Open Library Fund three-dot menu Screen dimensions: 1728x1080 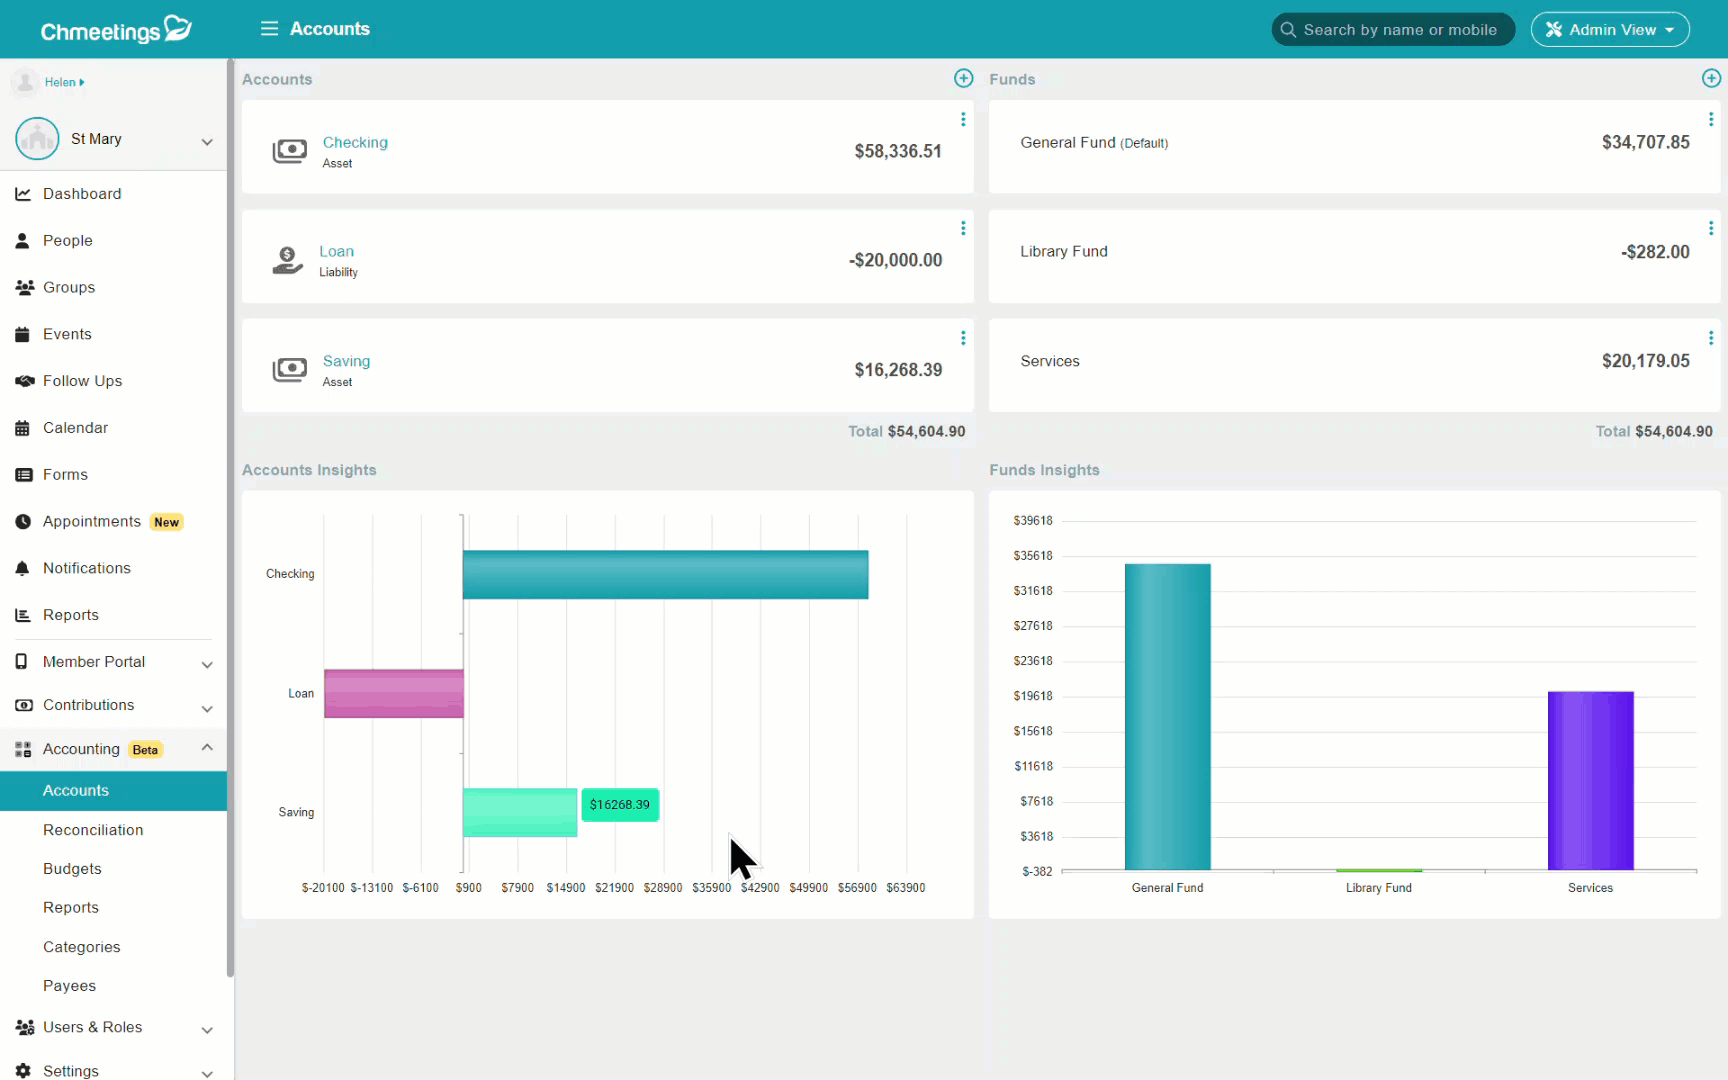click(1711, 229)
